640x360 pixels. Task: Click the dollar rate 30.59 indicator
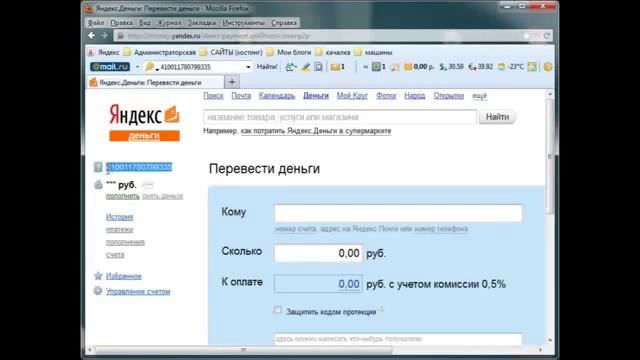pyautogui.click(x=451, y=67)
